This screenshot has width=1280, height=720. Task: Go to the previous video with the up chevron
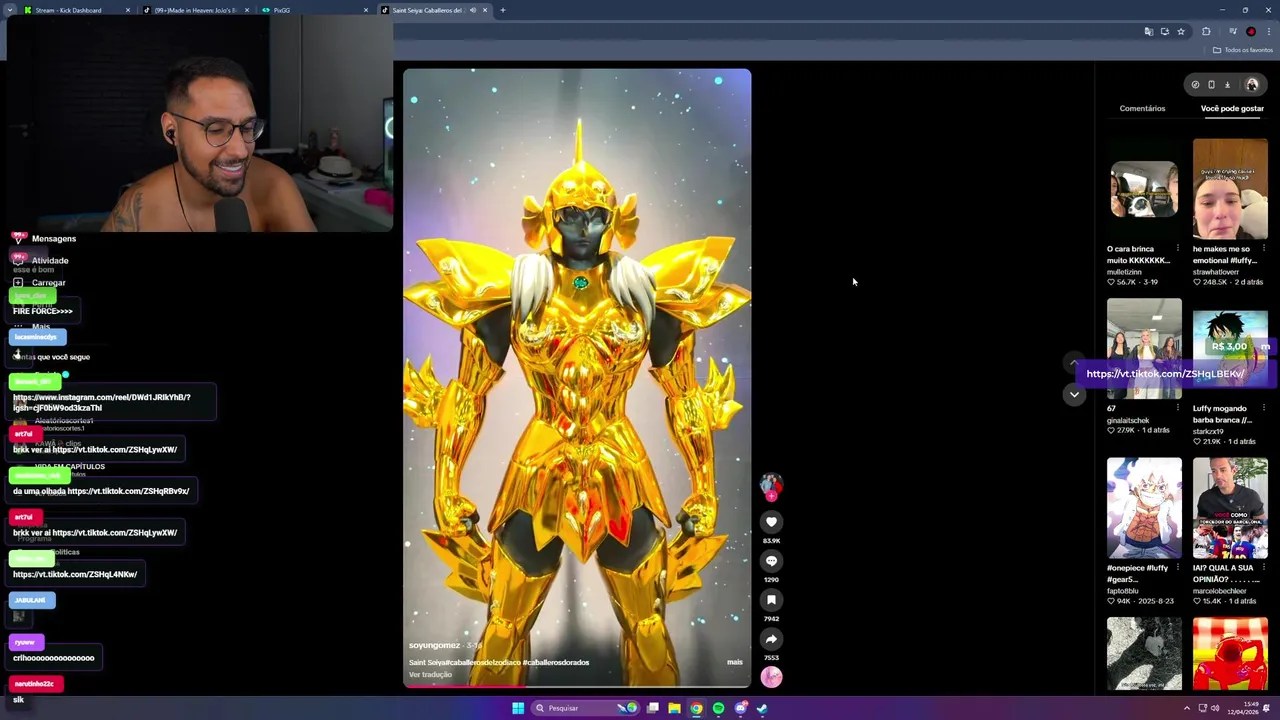coord(1074,363)
